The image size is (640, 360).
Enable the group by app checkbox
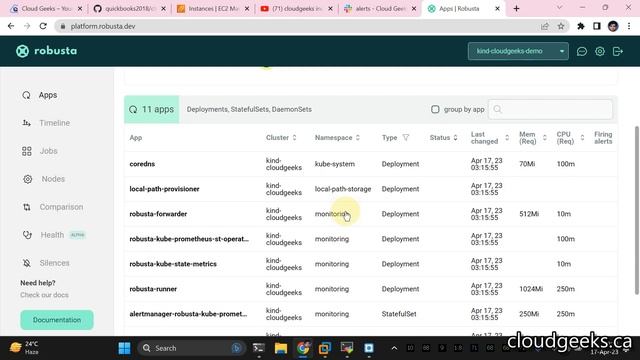coord(435,109)
